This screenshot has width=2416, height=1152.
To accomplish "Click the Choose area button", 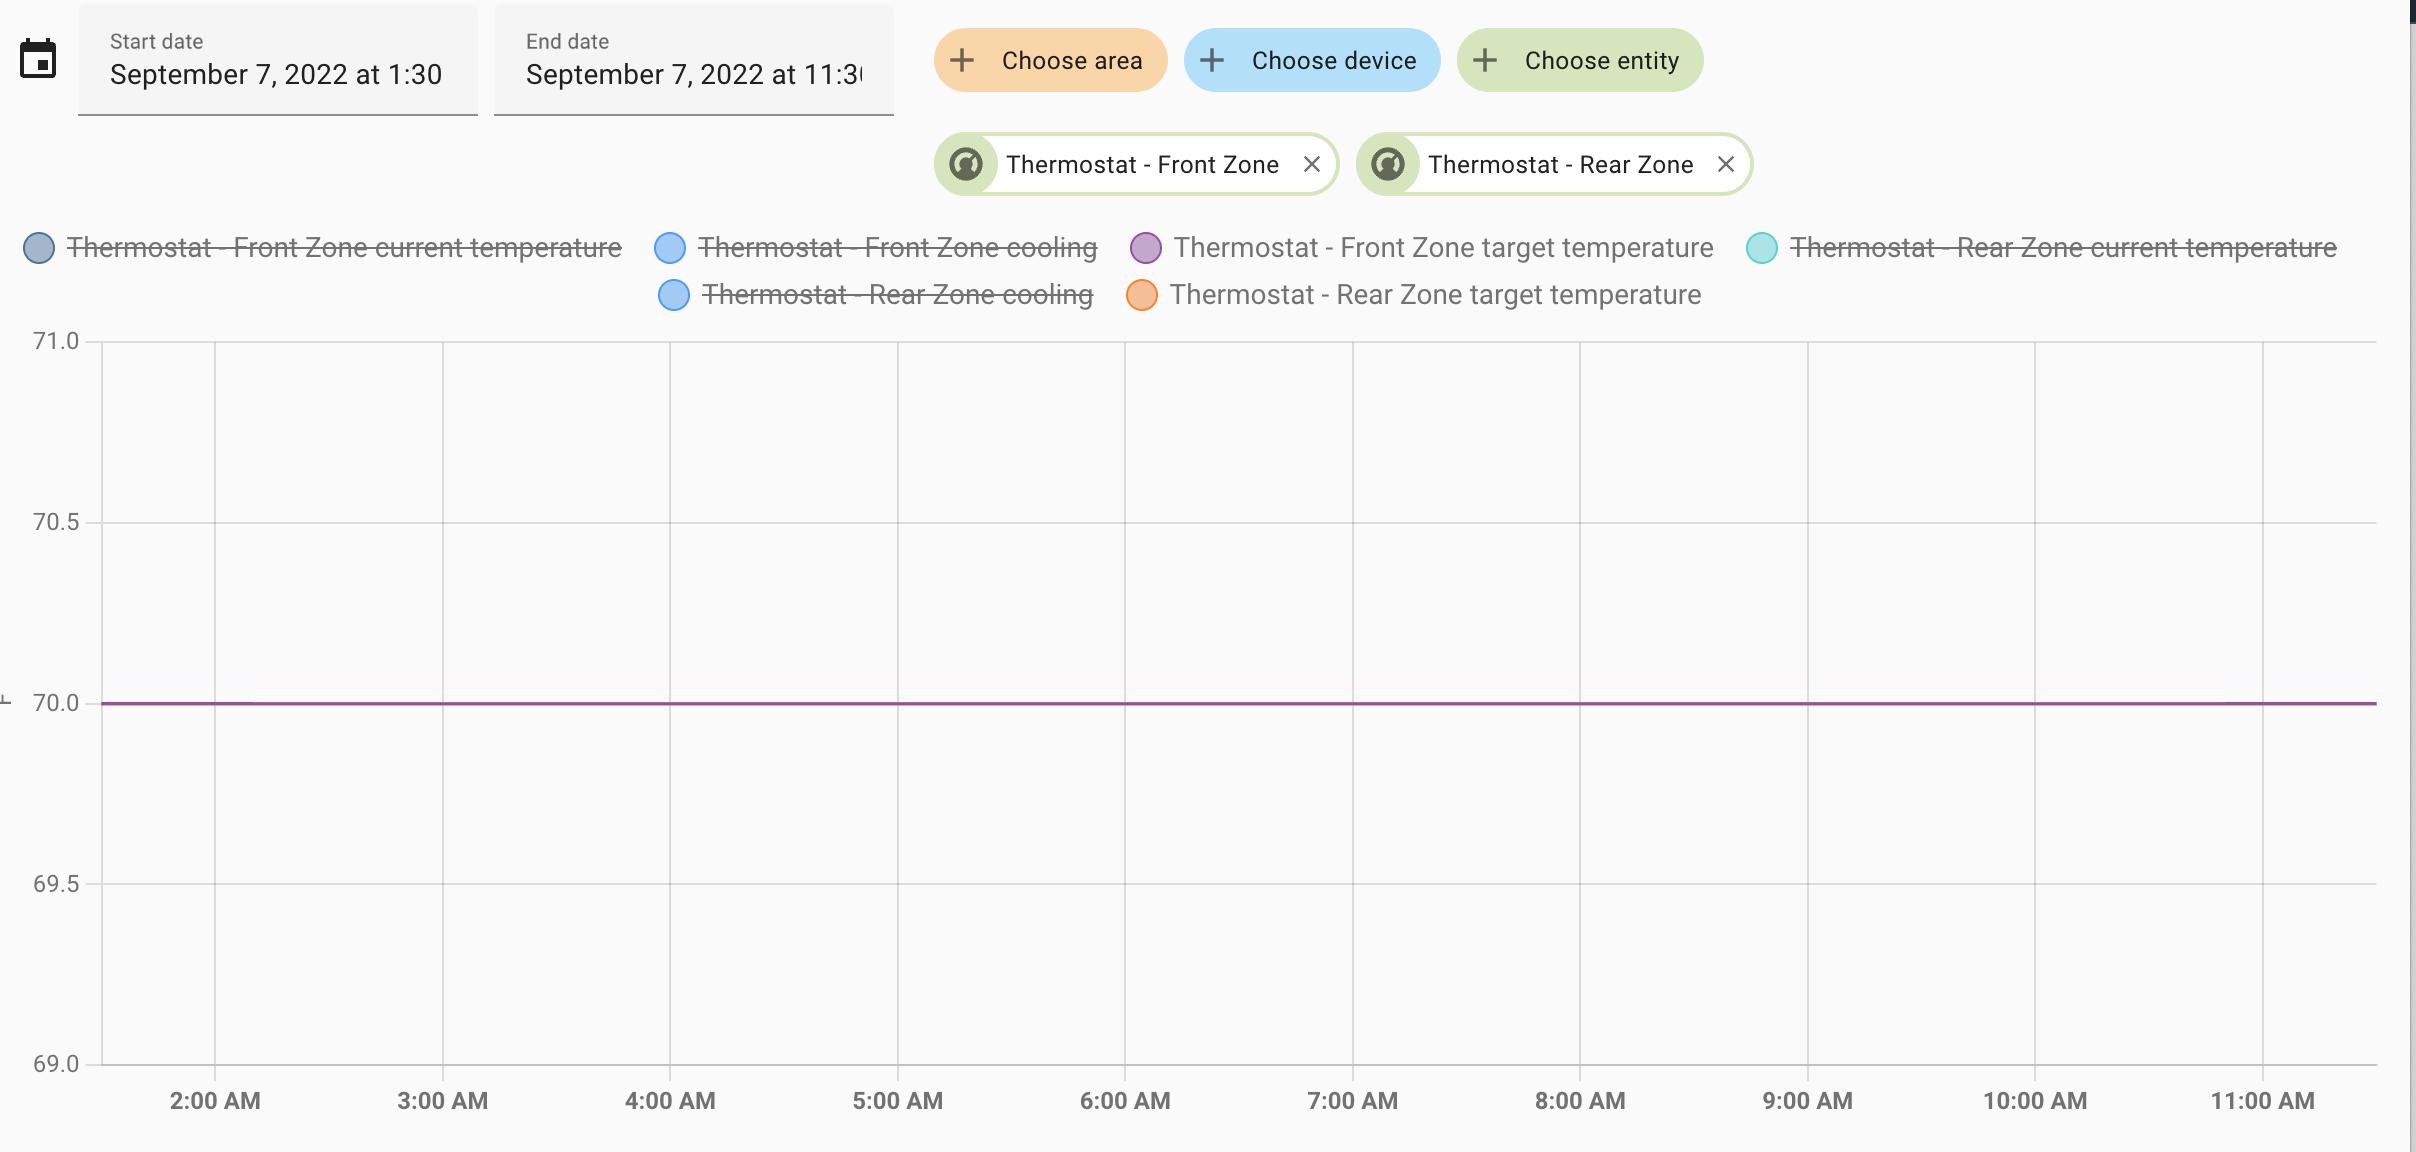I will (x=1050, y=60).
